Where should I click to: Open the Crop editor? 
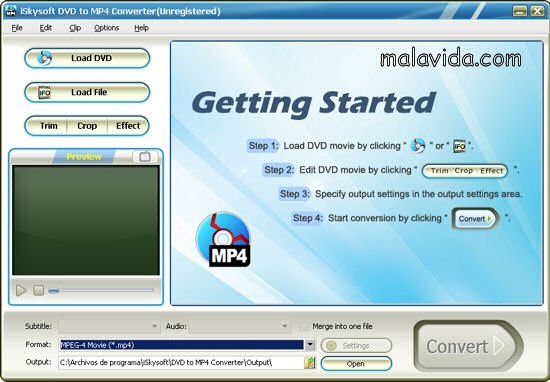pyautogui.click(x=87, y=126)
